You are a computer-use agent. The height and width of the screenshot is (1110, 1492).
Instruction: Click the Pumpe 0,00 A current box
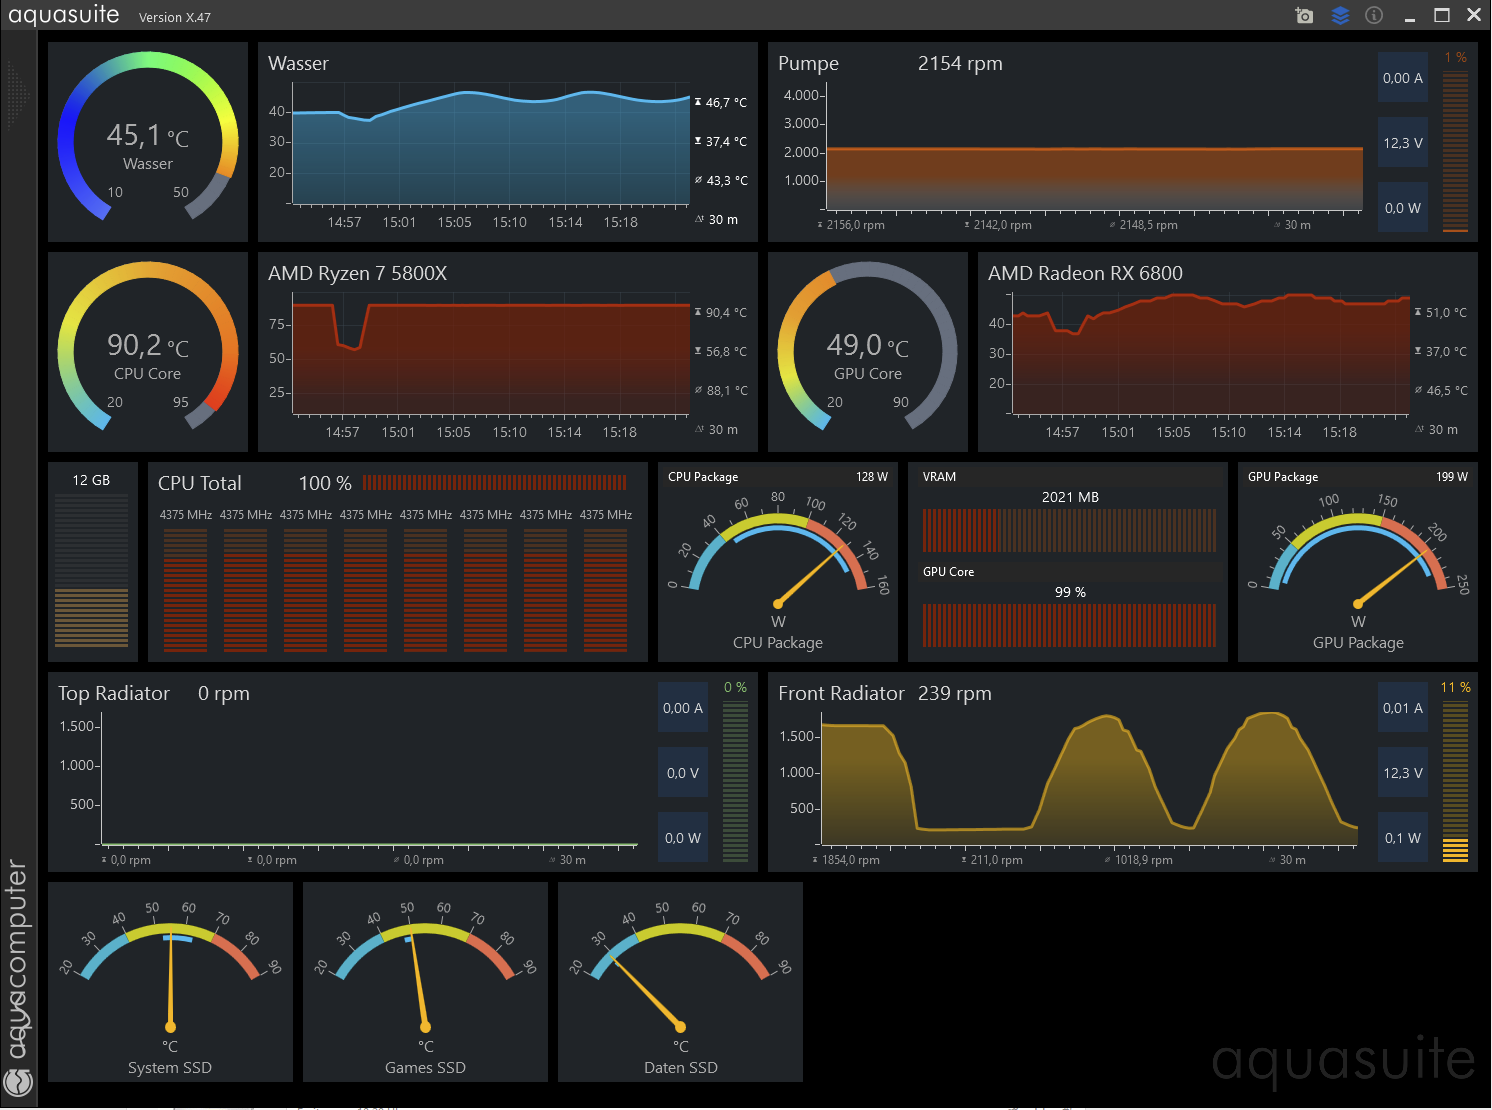(x=1403, y=78)
